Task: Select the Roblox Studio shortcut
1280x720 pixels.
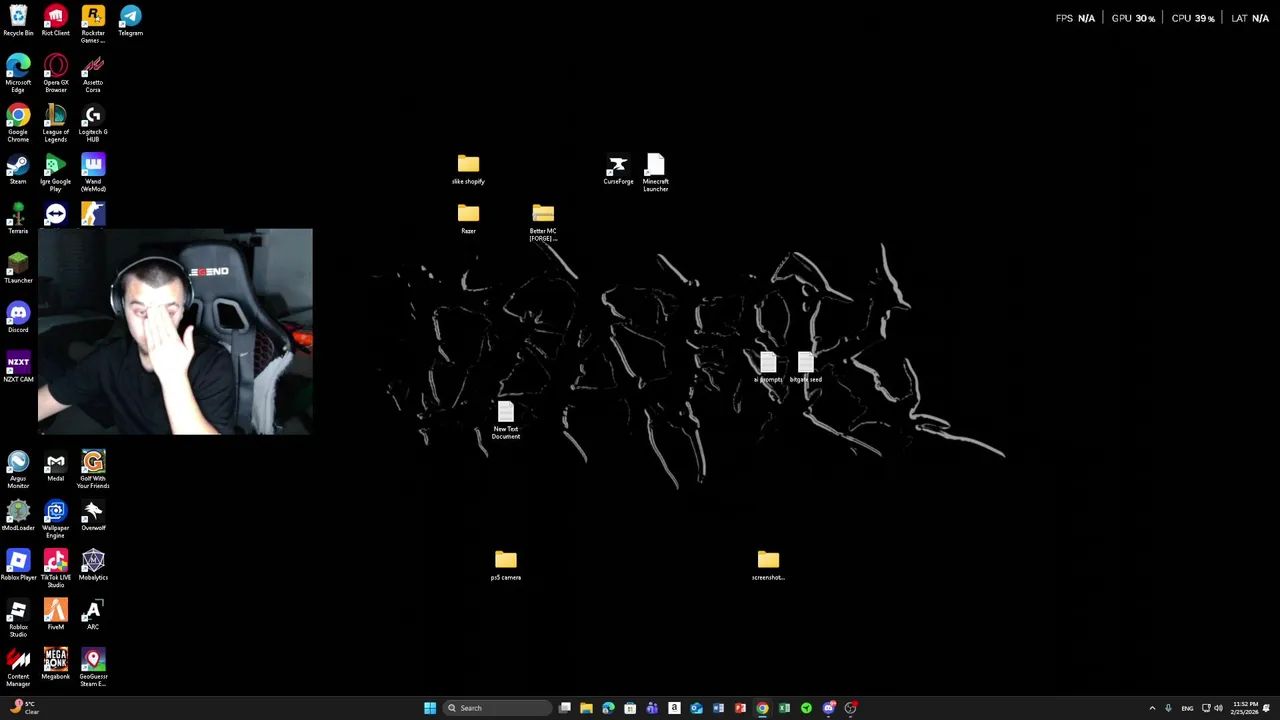Action: pos(18,619)
